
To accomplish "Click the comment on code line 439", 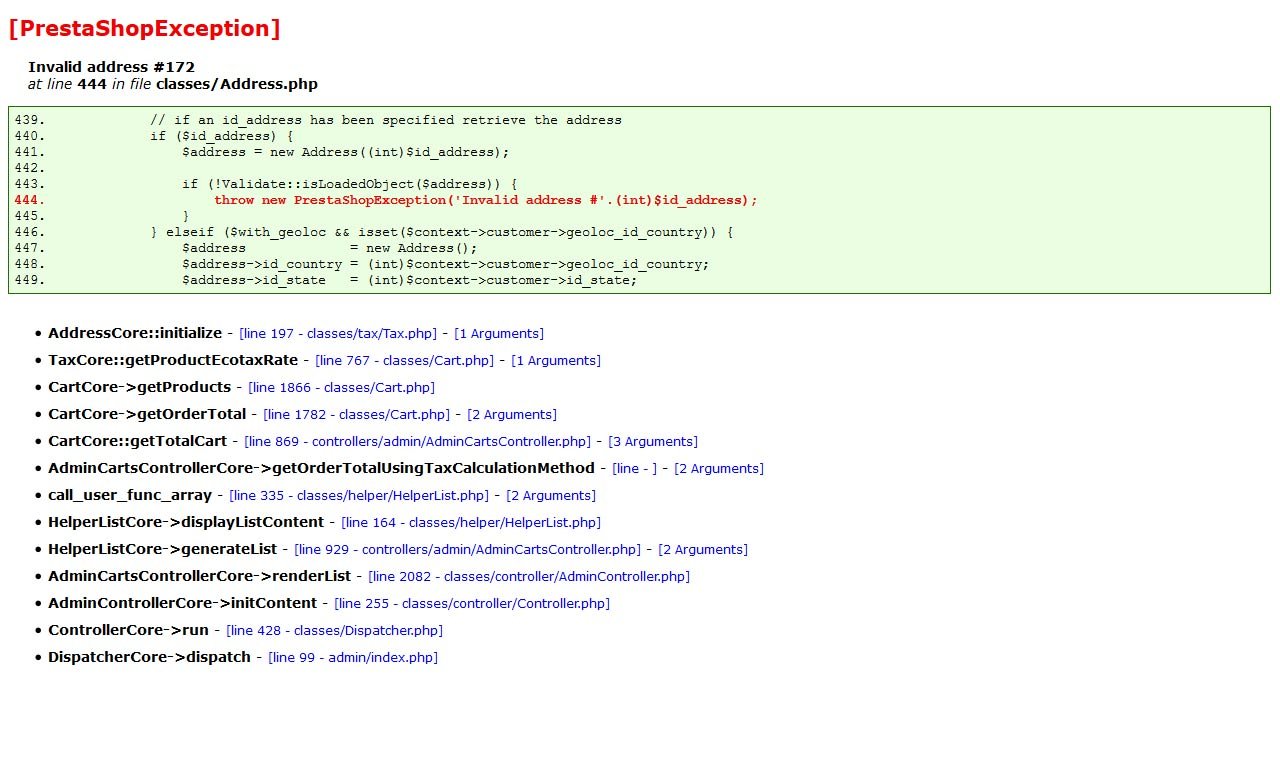I will tap(386, 120).
